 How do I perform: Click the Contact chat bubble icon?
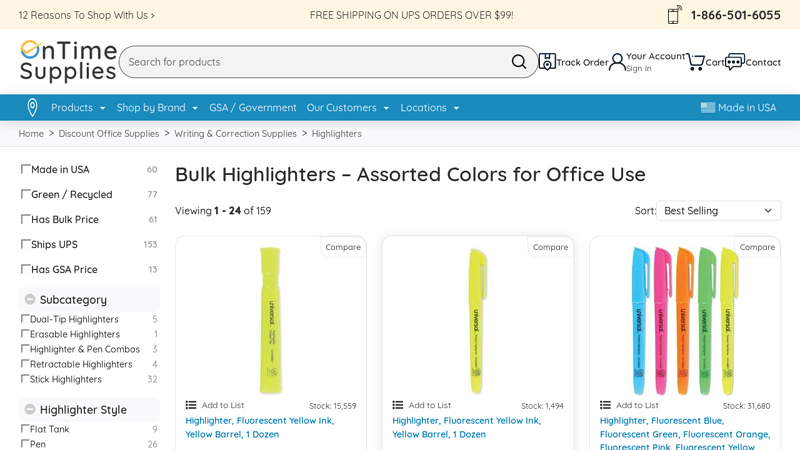click(735, 62)
